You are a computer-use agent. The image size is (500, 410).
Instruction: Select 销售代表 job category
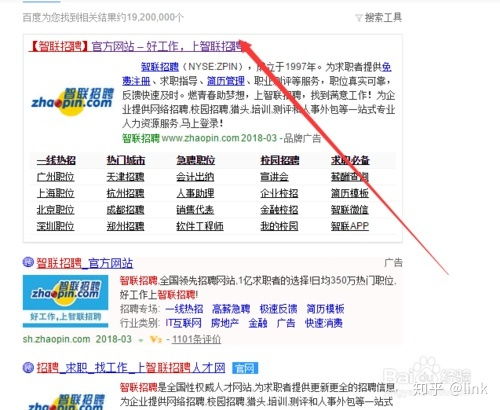coord(195,210)
